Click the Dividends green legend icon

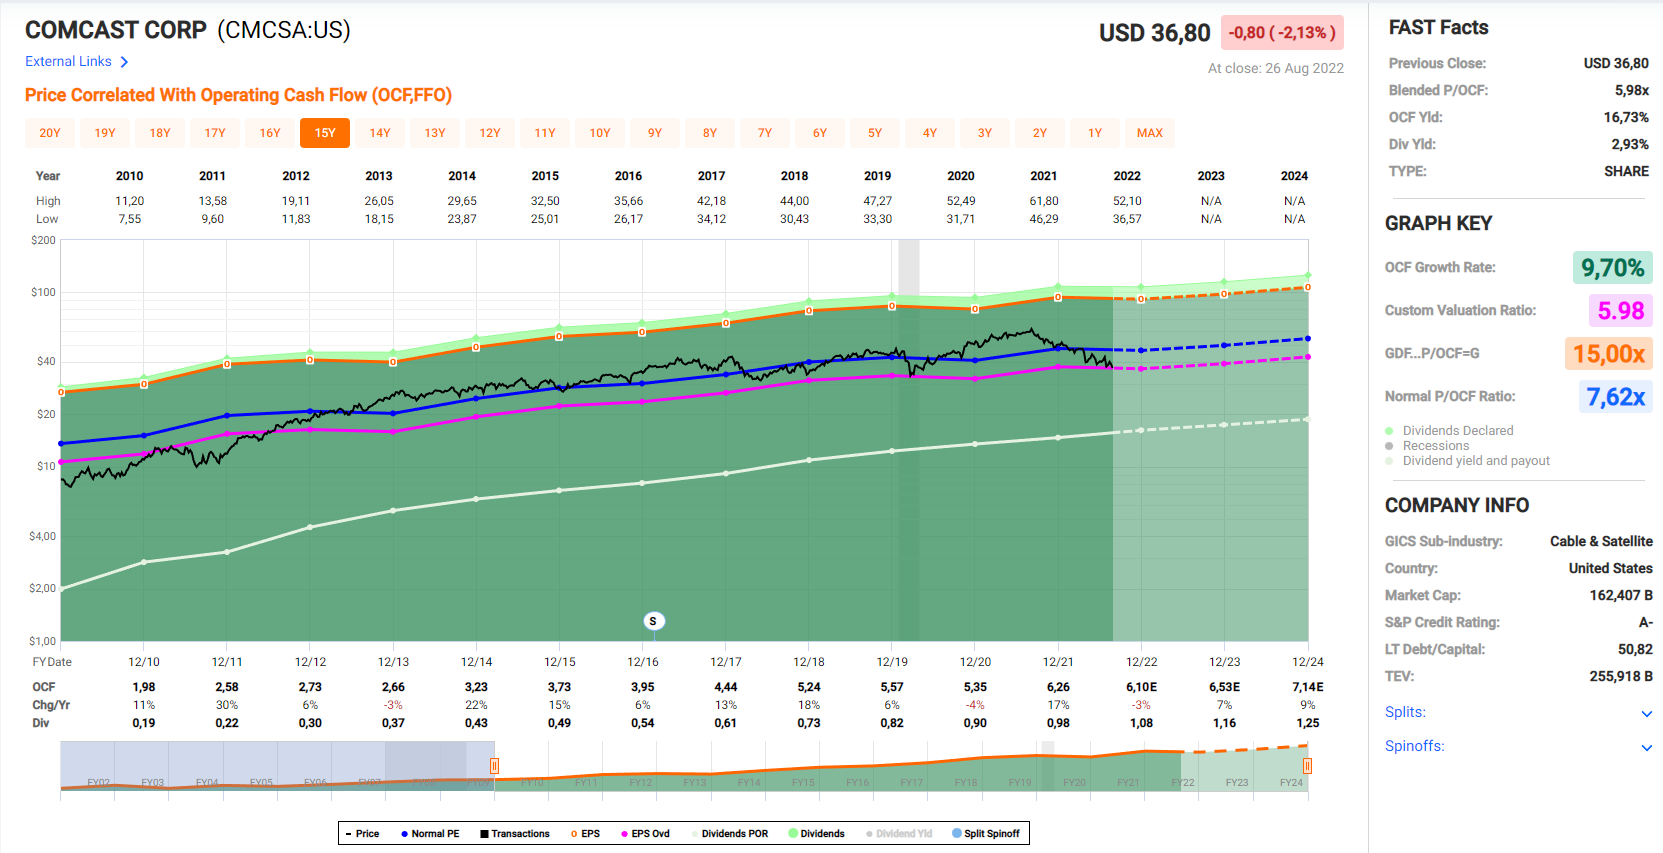(x=793, y=833)
